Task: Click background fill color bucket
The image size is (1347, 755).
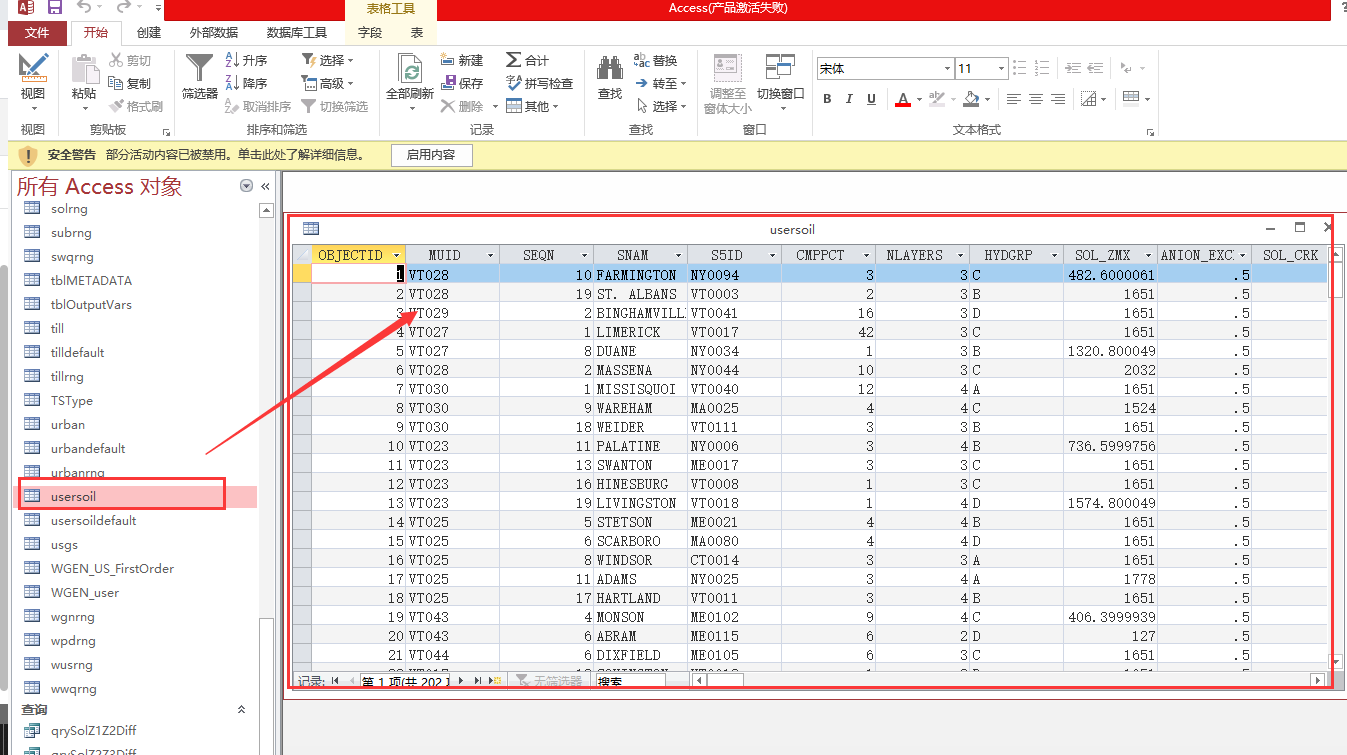Action: 970,99
